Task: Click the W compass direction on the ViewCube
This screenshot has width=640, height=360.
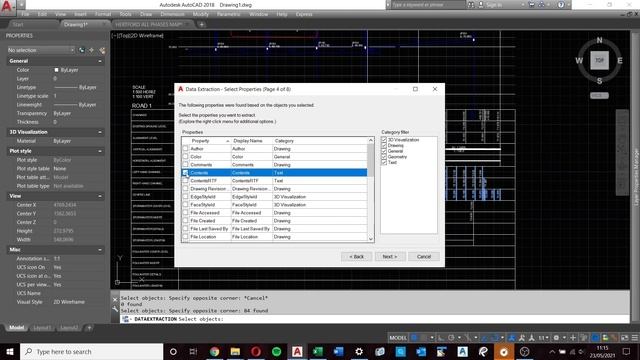Action: coord(579,60)
